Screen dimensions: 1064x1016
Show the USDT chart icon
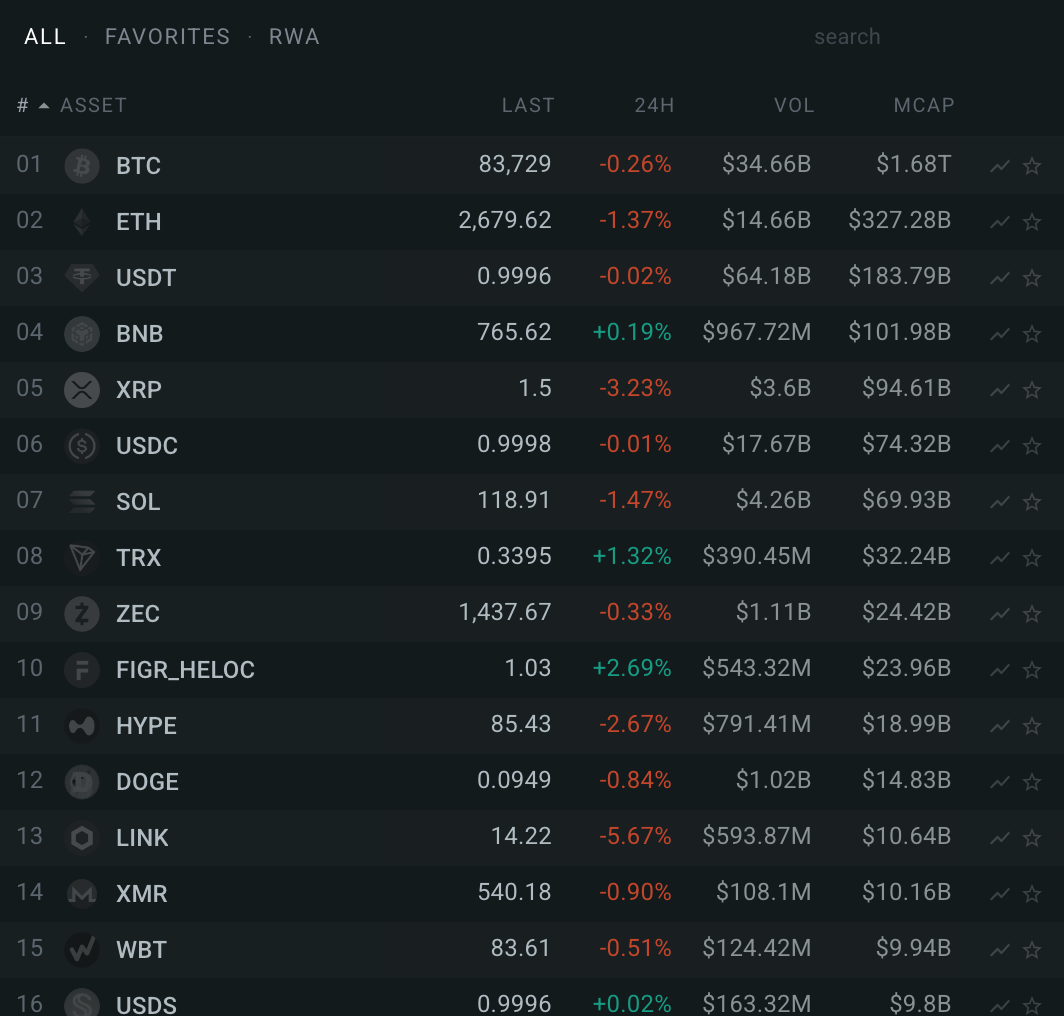(x=1000, y=278)
